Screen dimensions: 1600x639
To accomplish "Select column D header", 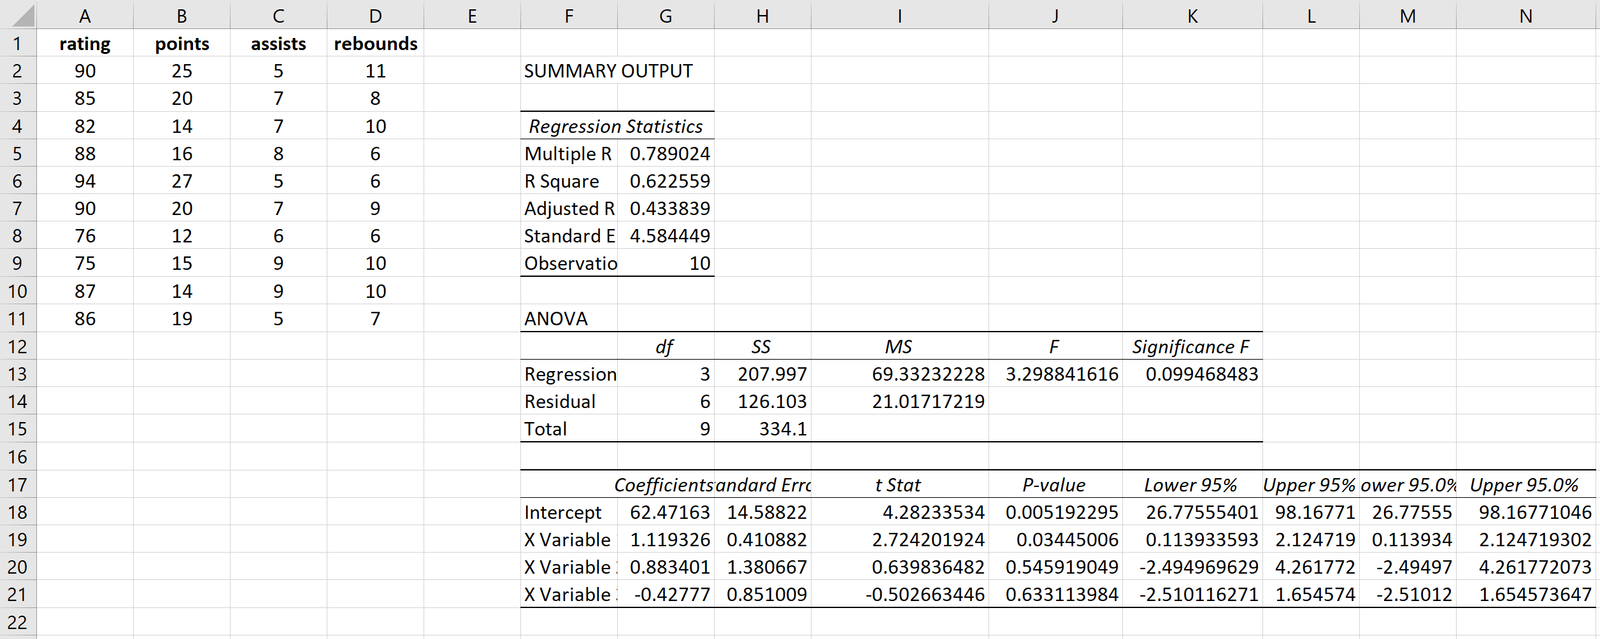I will click(x=375, y=15).
